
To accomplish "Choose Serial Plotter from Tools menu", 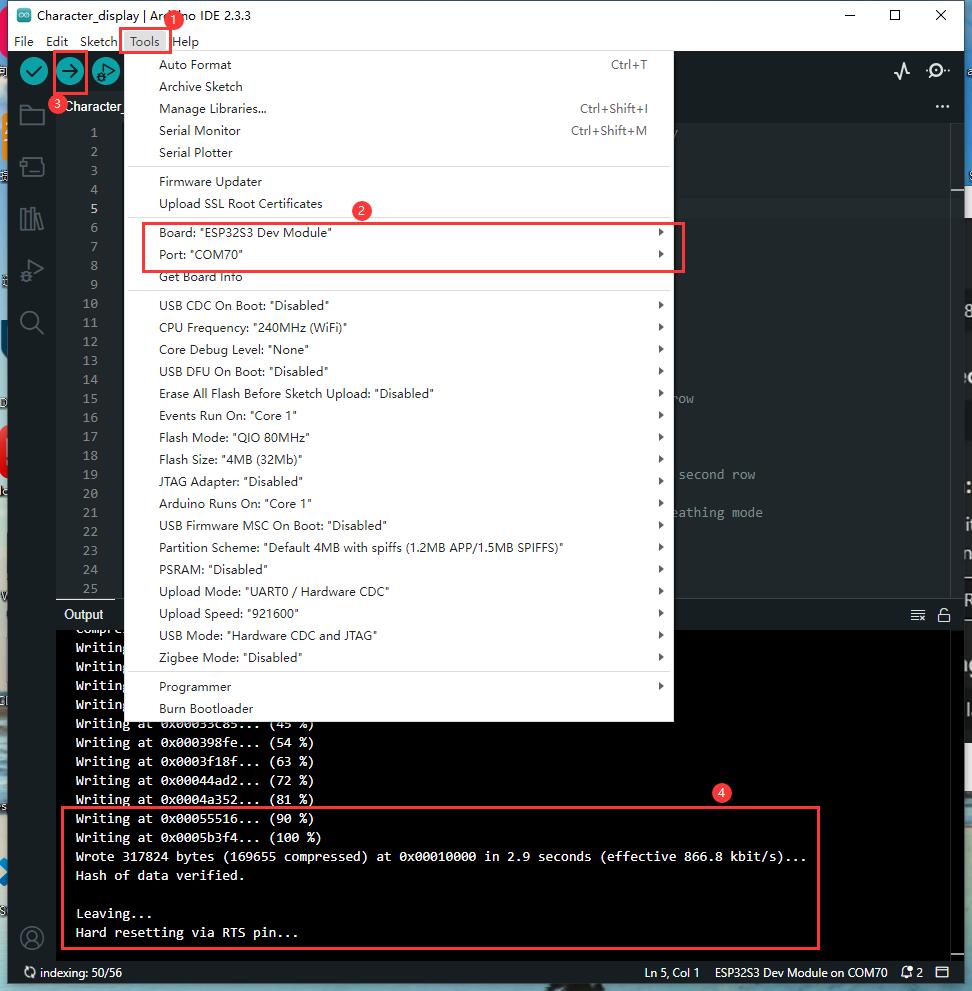I will click(399, 153).
